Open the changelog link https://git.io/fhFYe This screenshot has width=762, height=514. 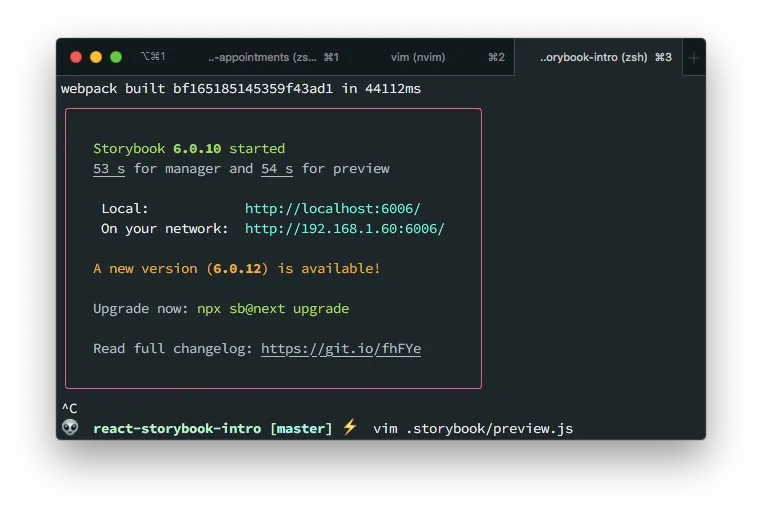click(x=341, y=349)
